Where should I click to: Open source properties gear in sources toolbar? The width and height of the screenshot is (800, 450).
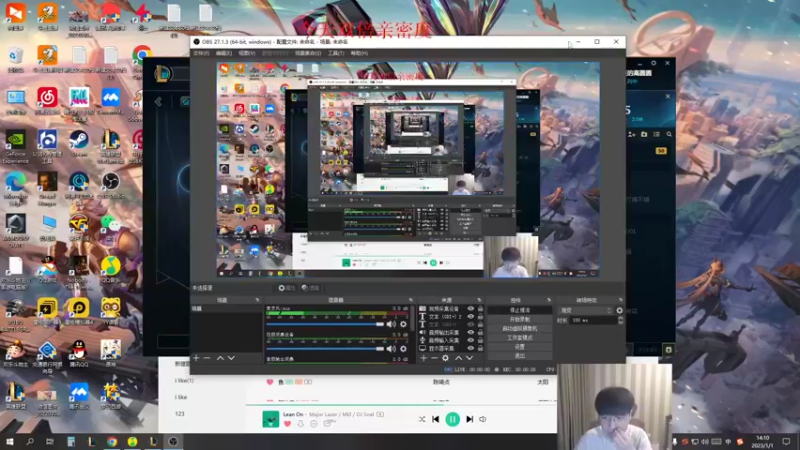click(445, 358)
